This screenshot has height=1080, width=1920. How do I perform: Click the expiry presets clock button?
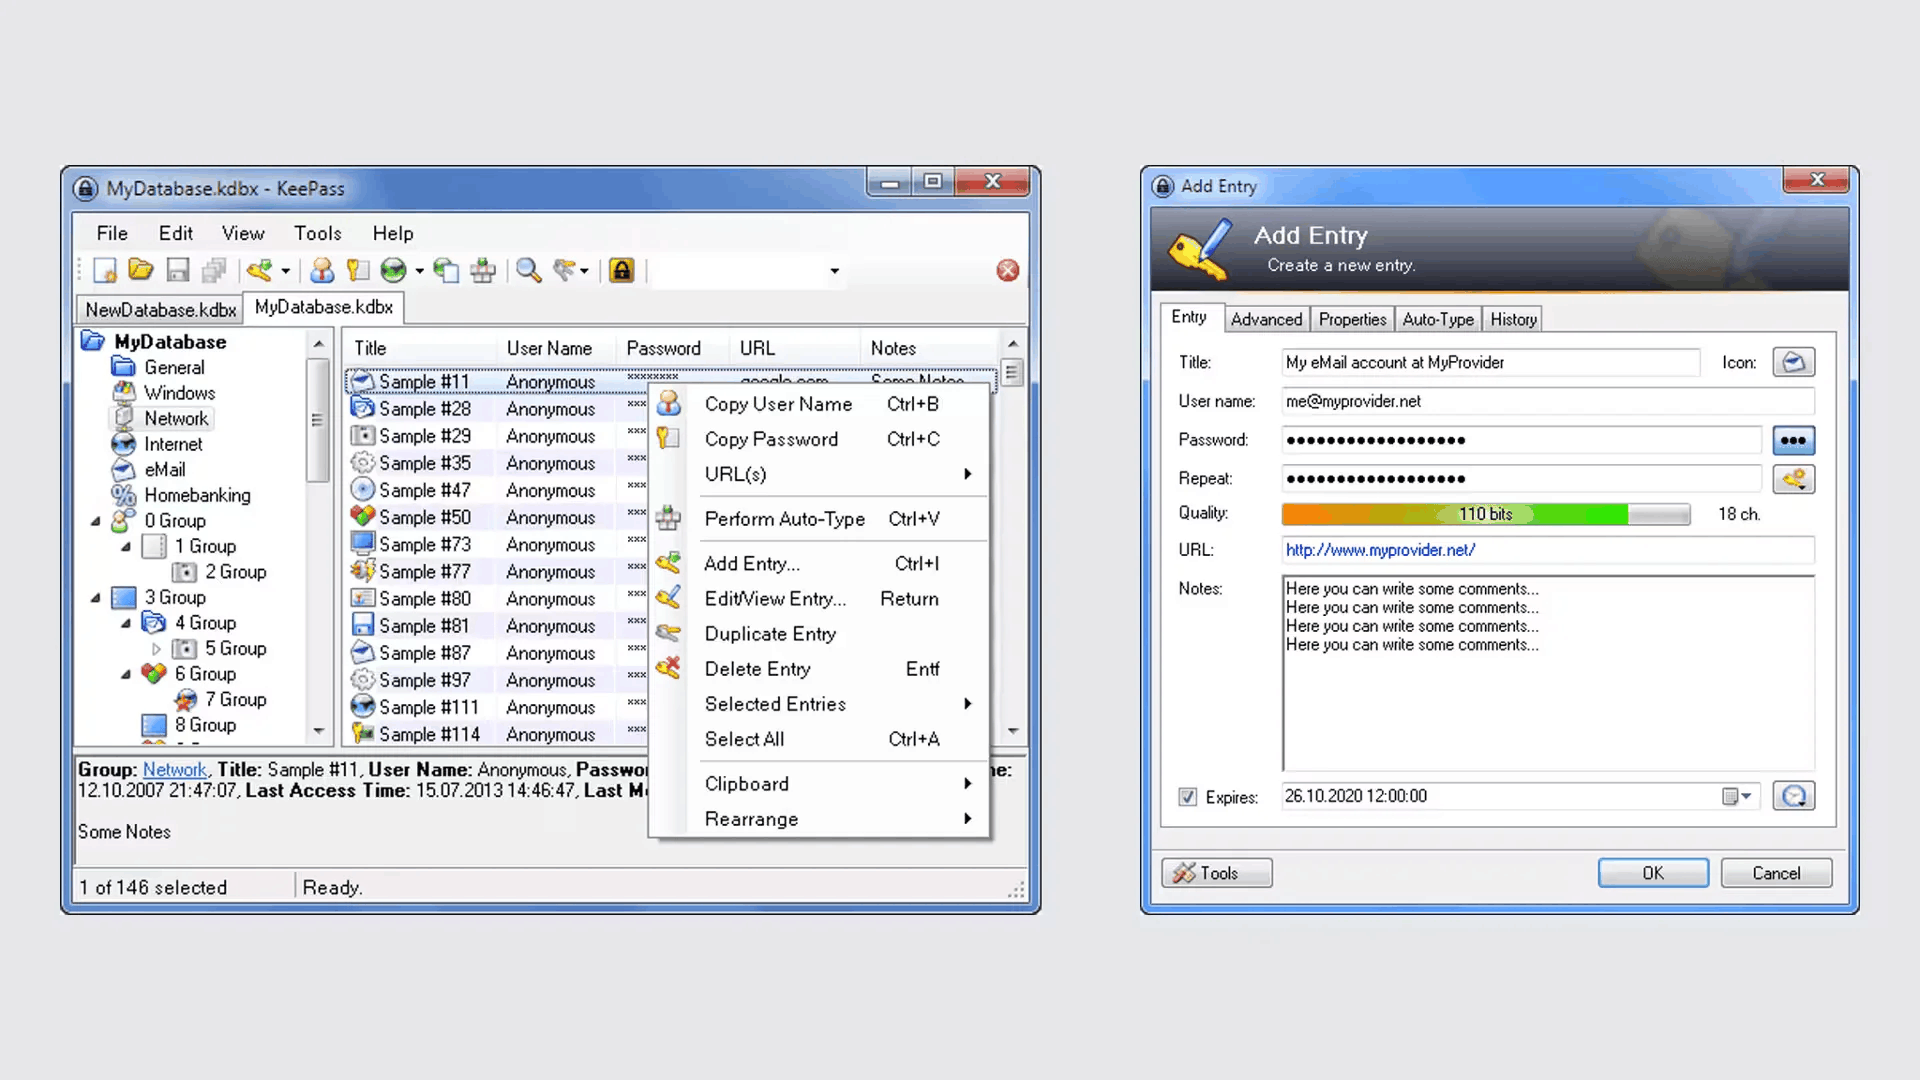coord(1794,796)
